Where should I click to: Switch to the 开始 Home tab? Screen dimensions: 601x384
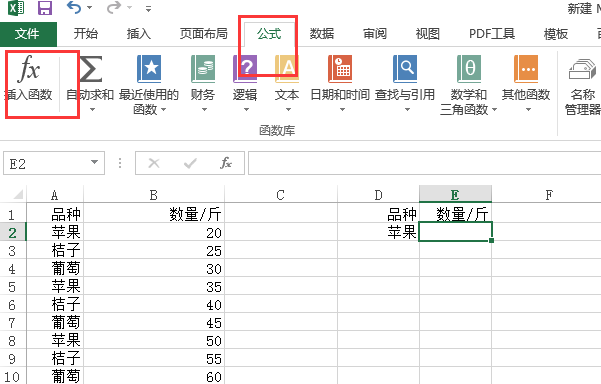pyautogui.click(x=86, y=34)
